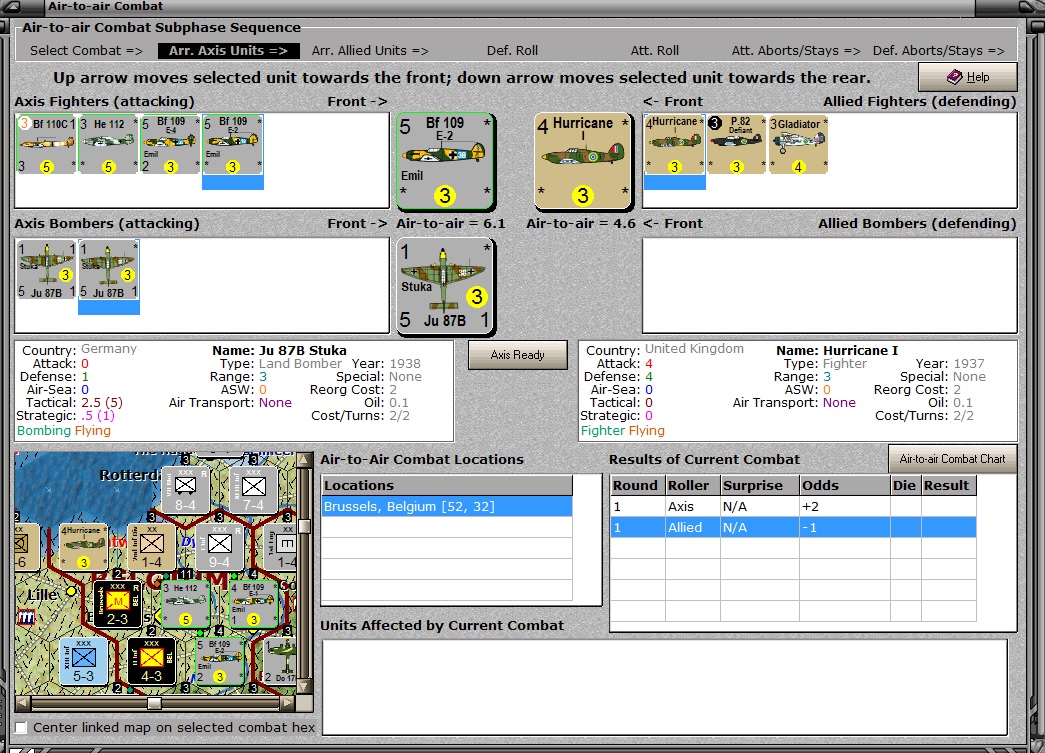Screen dimensions: 1045x753
Task: Click the 4-3 Belgian infantry counter on map
Action: click(151, 661)
